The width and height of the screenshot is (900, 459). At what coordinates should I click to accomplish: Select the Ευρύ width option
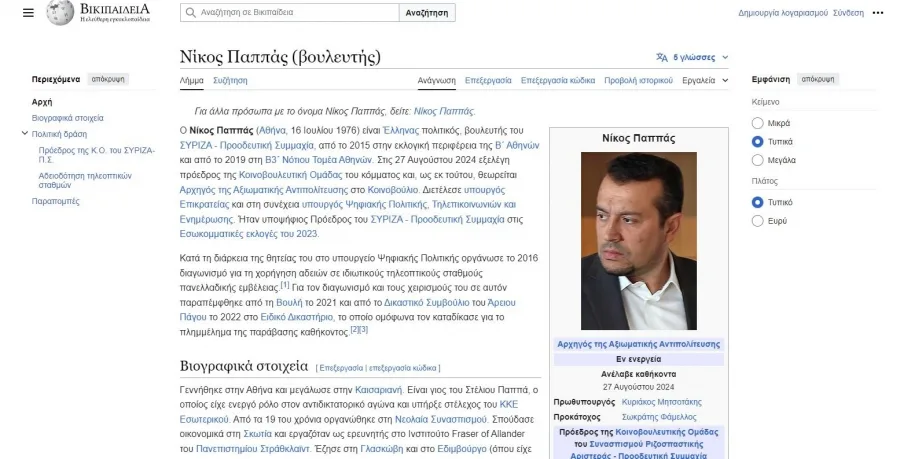point(757,220)
